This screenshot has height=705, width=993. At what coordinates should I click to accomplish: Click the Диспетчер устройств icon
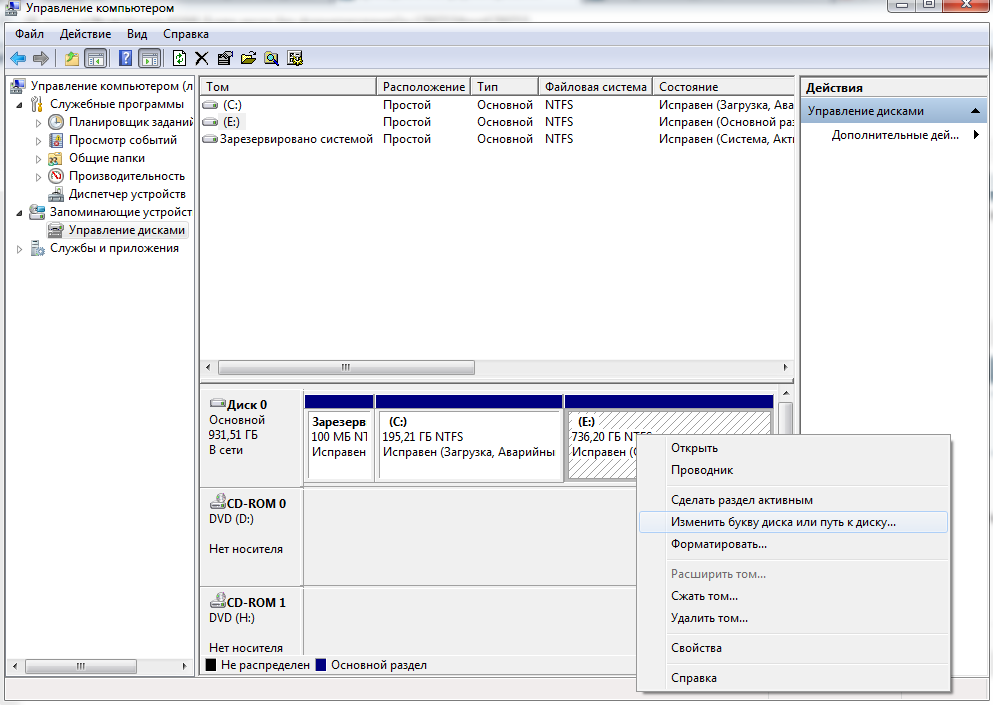[x=56, y=194]
